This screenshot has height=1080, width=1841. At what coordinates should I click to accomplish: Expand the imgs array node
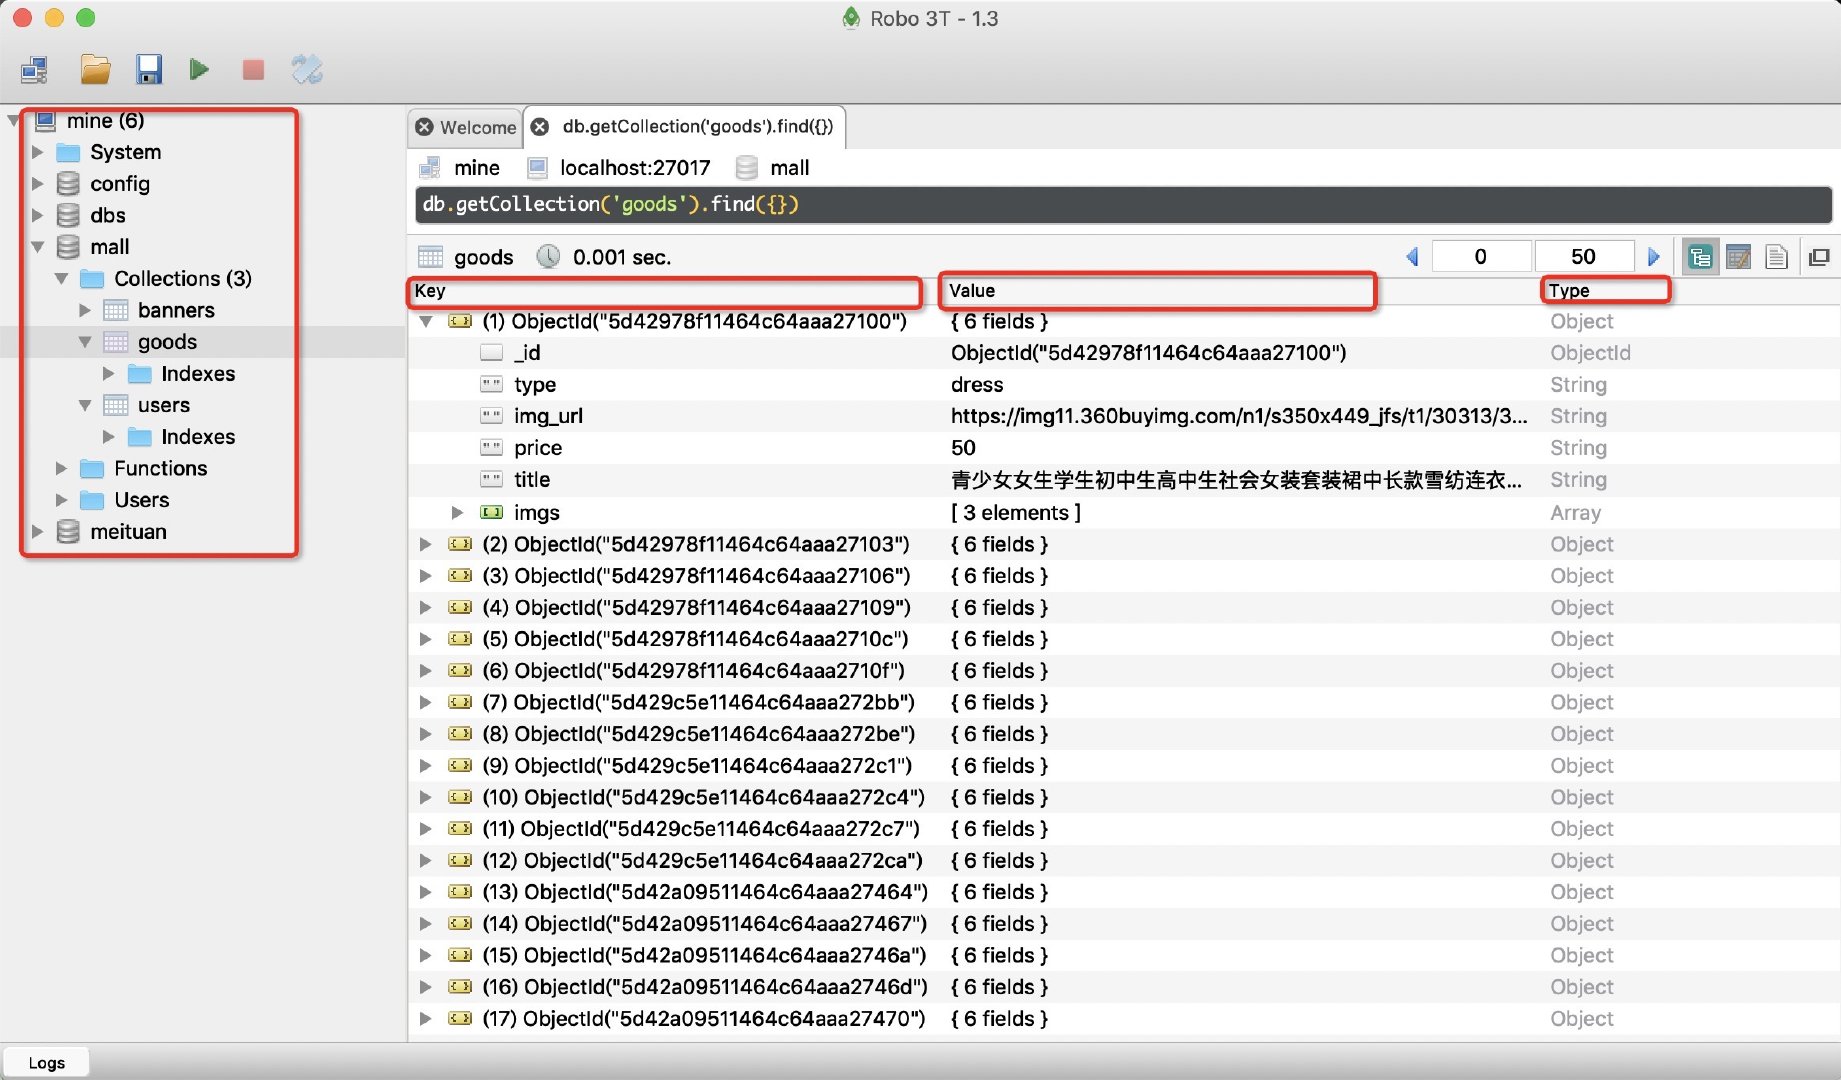(x=458, y=512)
